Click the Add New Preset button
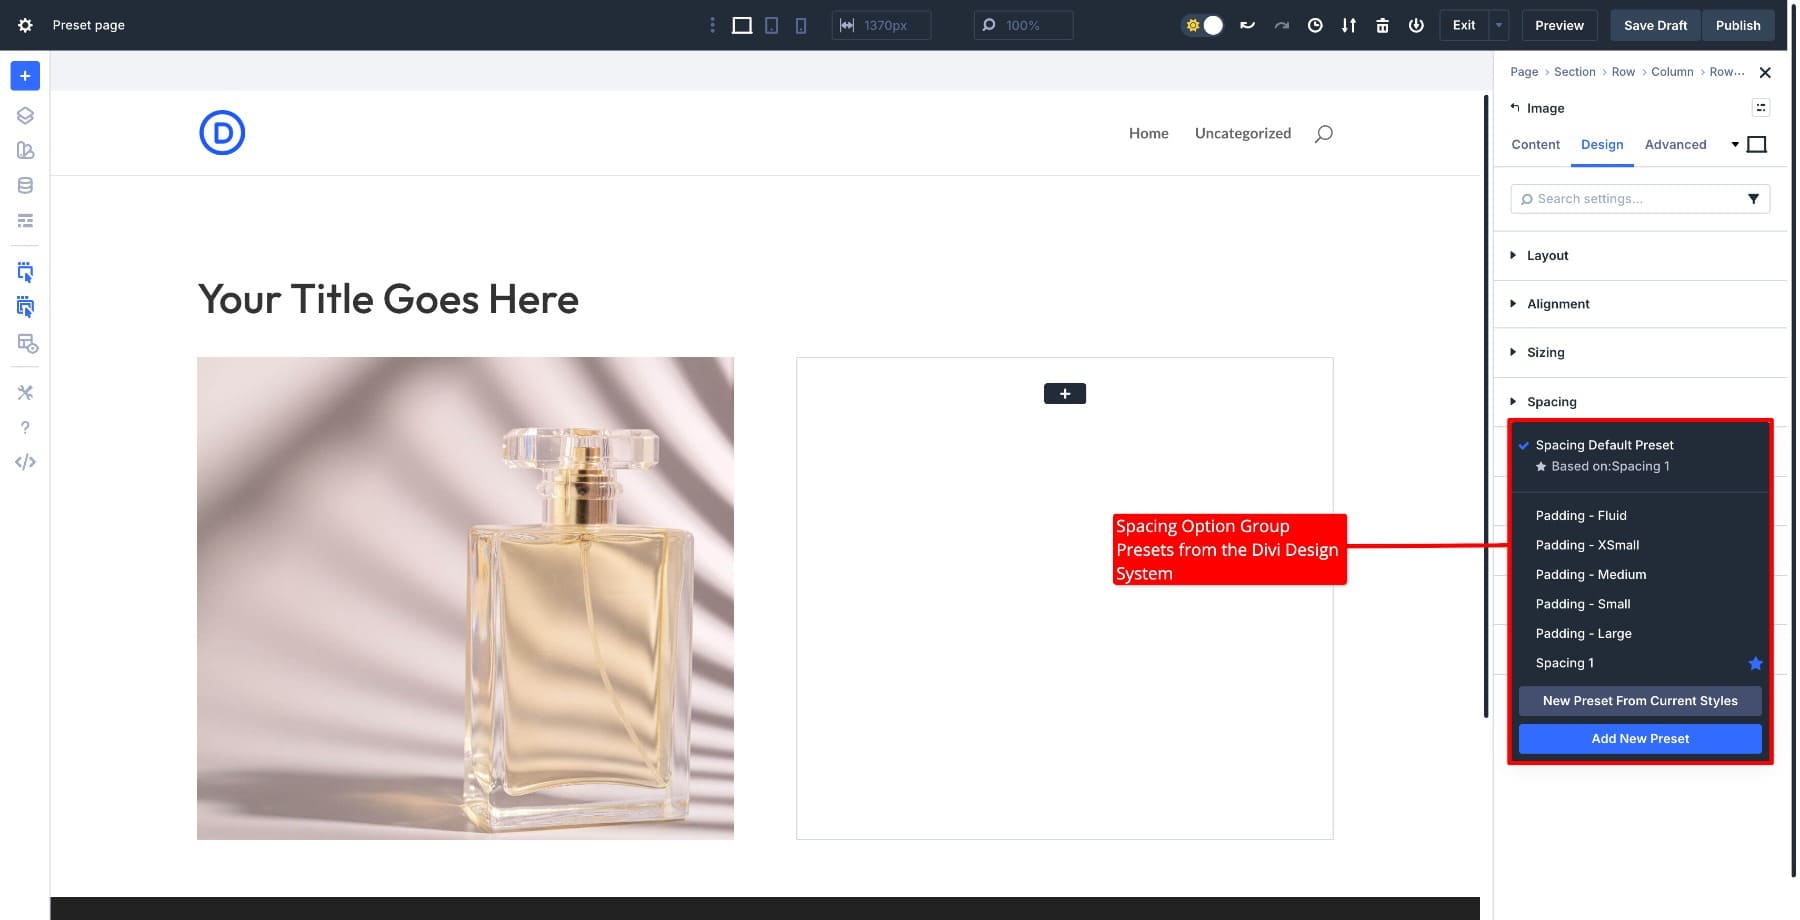1800x920 pixels. click(x=1639, y=739)
